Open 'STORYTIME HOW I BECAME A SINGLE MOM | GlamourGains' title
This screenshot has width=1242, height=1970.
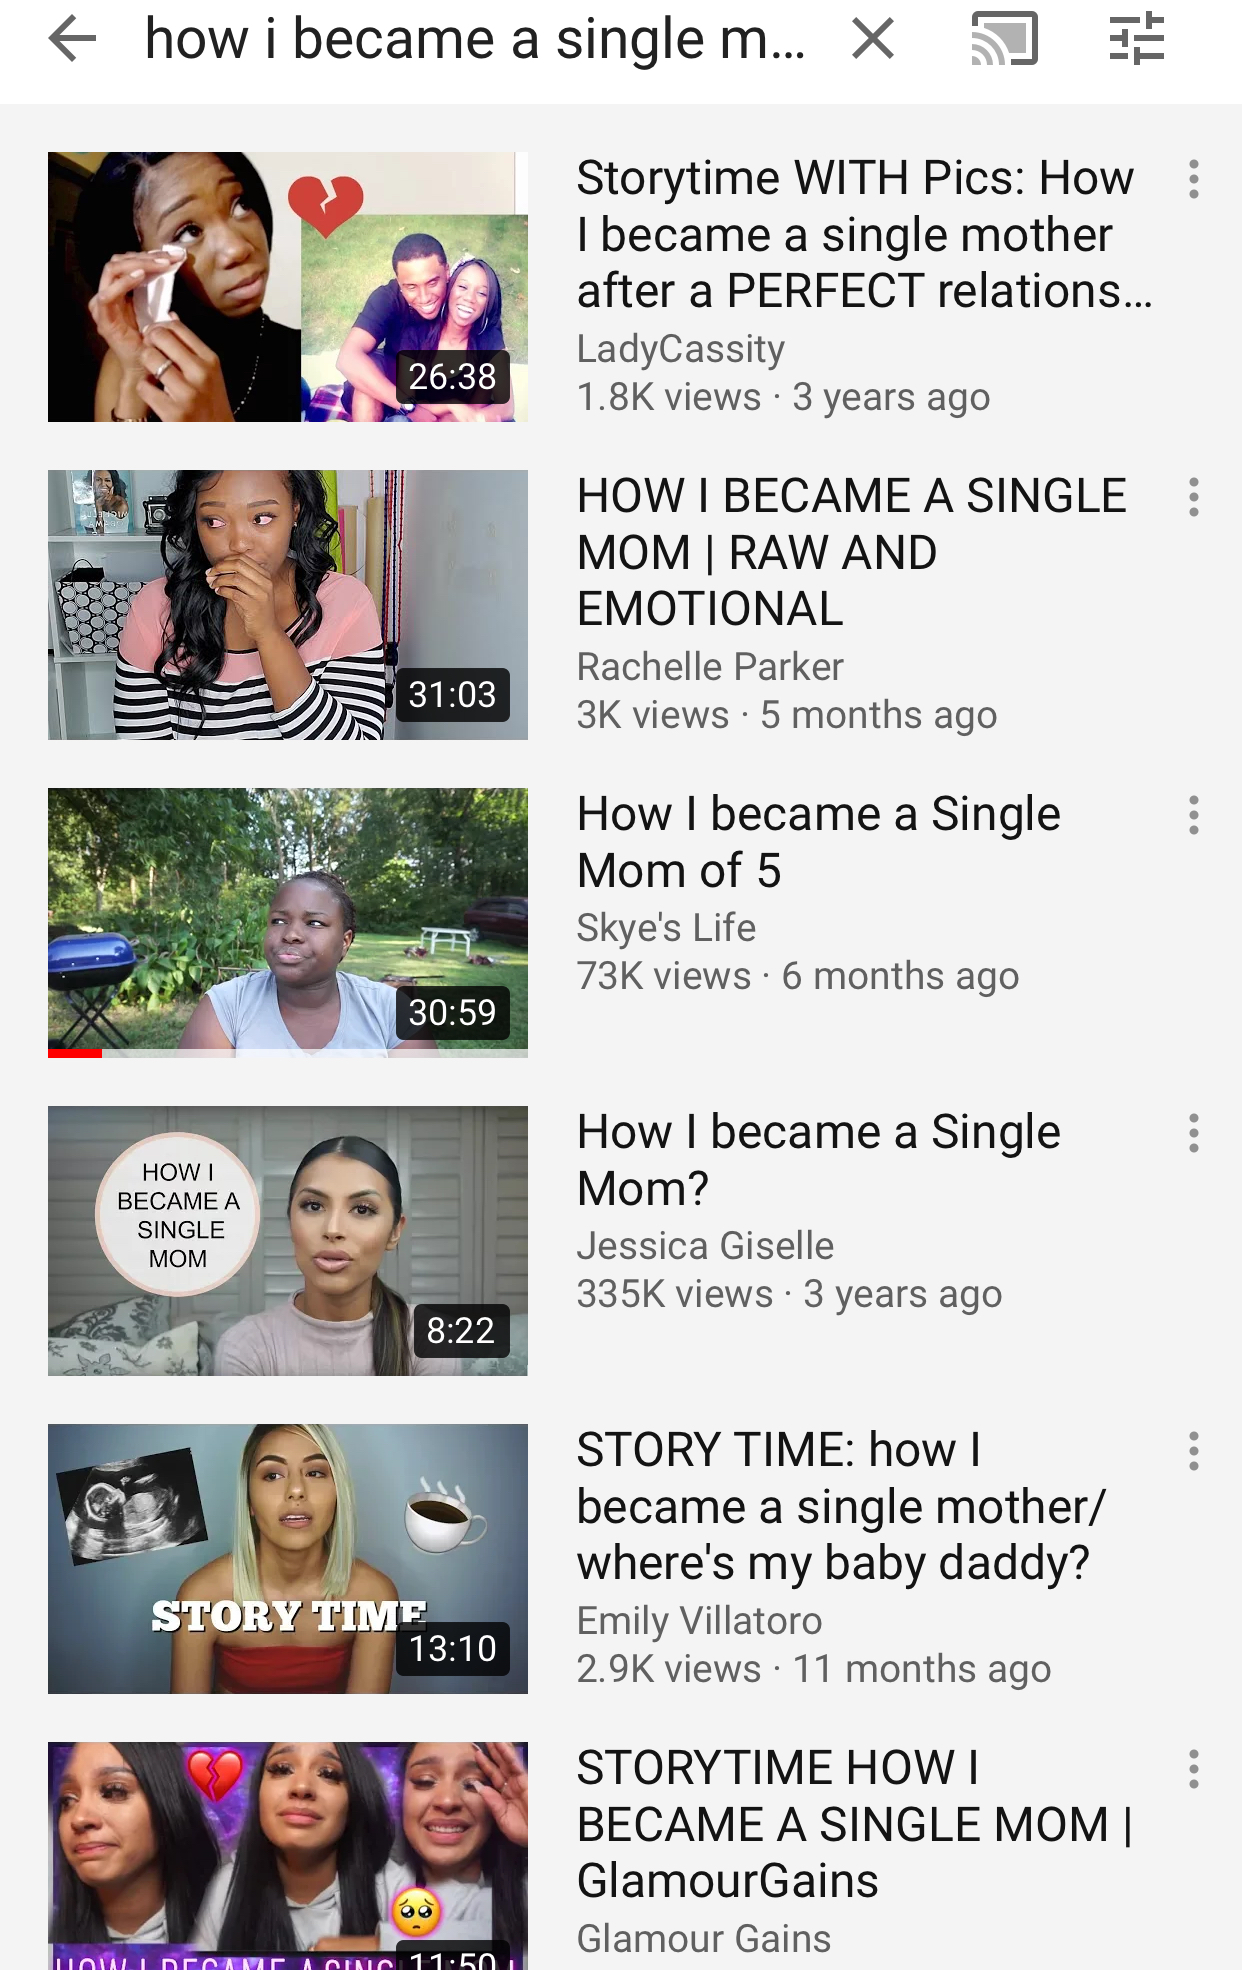[855, 1824]
